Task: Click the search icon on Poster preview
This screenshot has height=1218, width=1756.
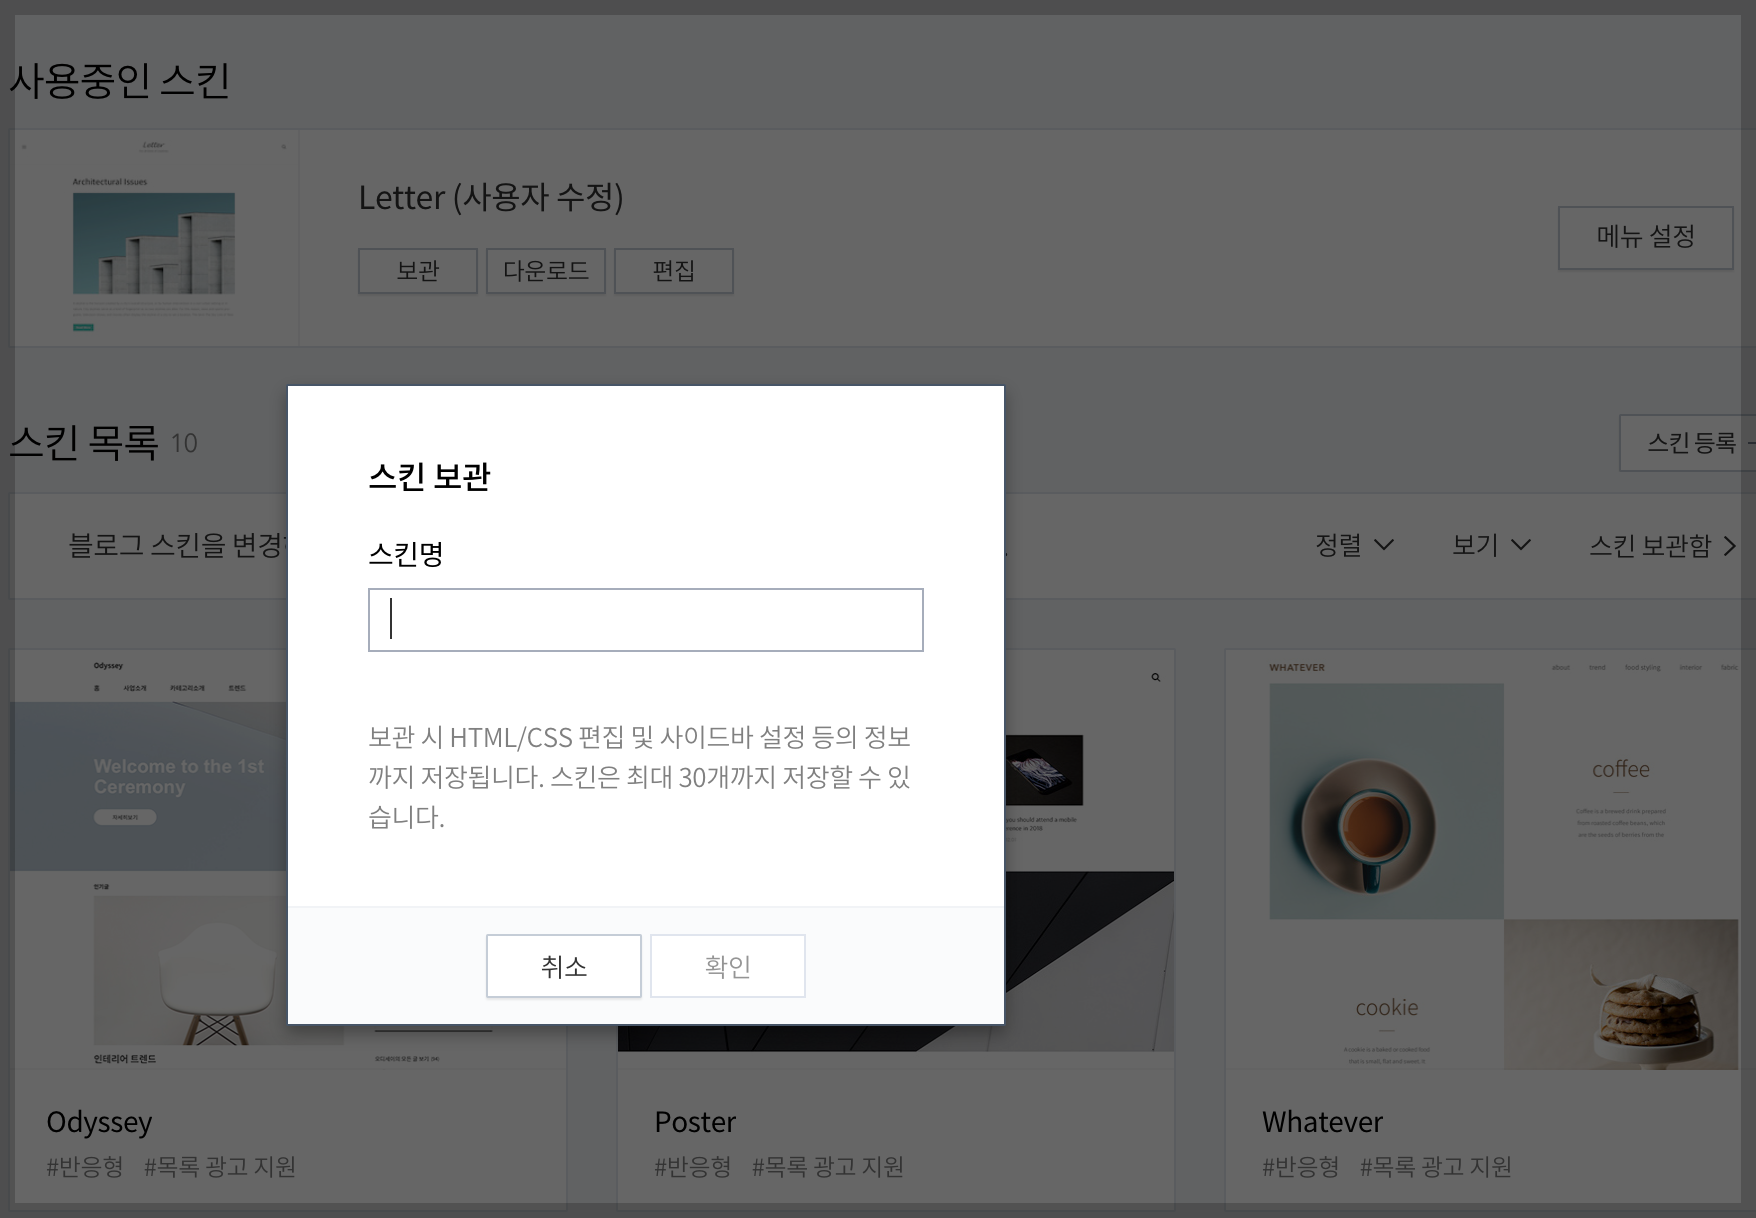Action: click(1155, 678)
